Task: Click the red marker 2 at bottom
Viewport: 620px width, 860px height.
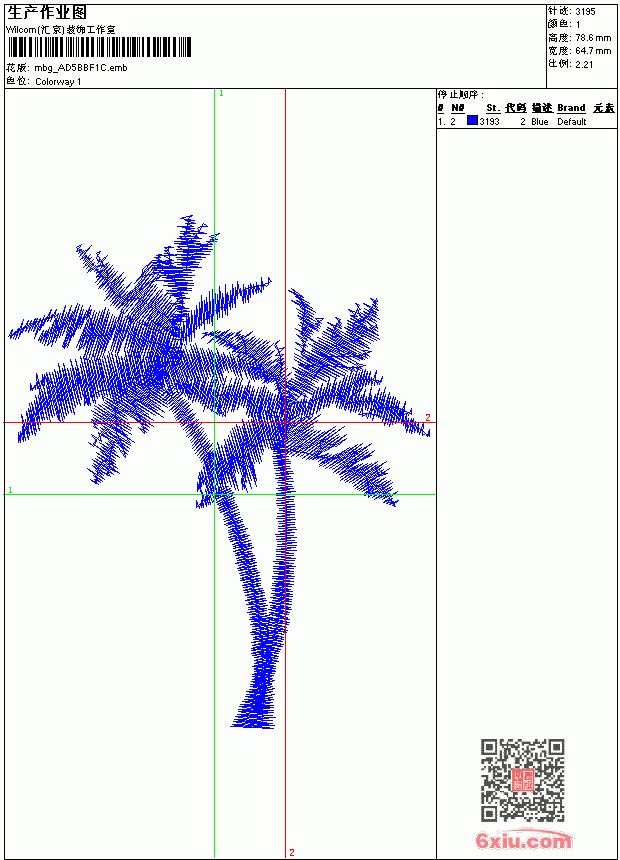Action: (292, 852)
